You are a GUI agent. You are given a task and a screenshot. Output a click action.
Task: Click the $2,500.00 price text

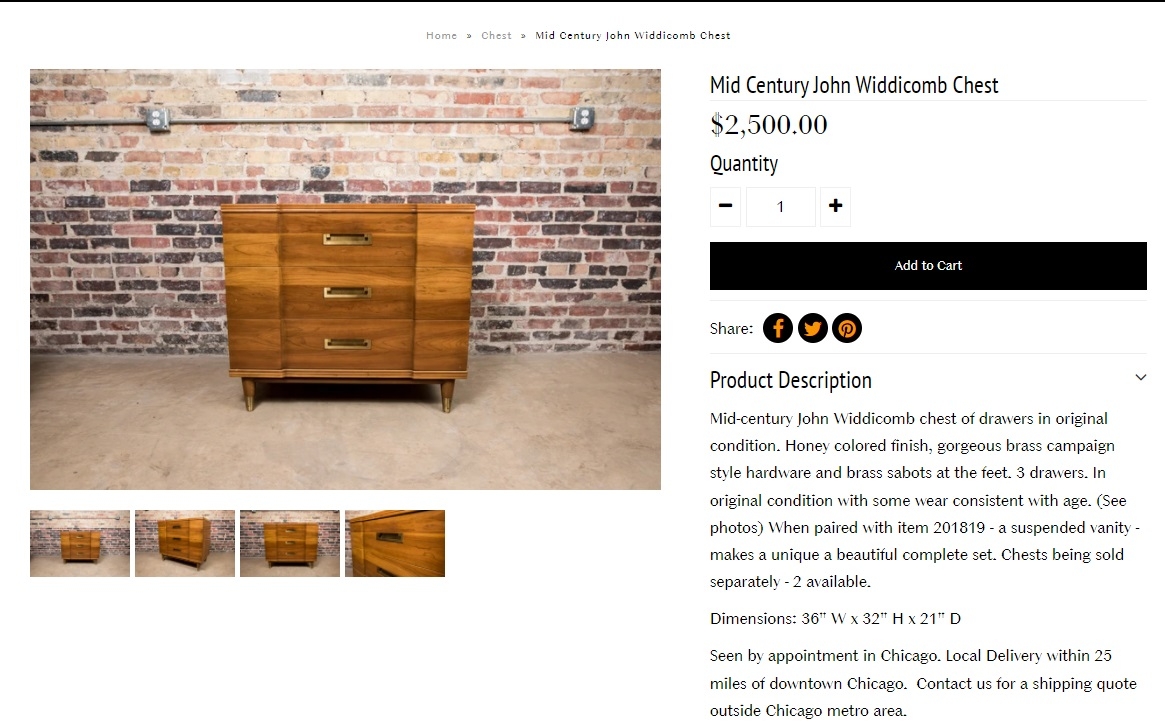[768, 125]
